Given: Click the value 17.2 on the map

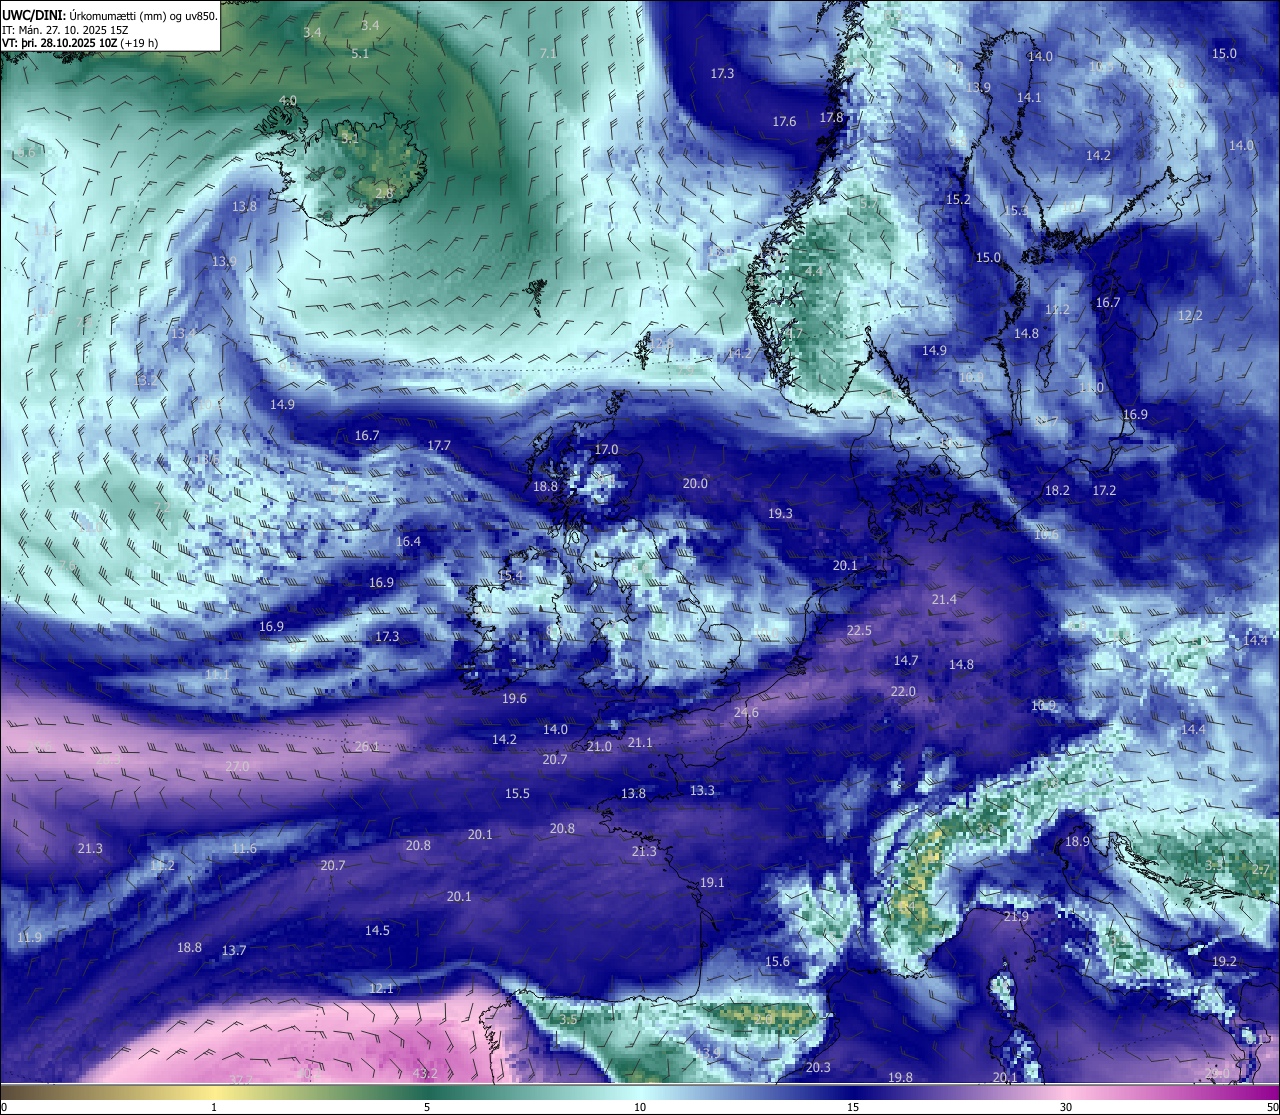Looking at the screenshot, I should [x=1104, y=490].
